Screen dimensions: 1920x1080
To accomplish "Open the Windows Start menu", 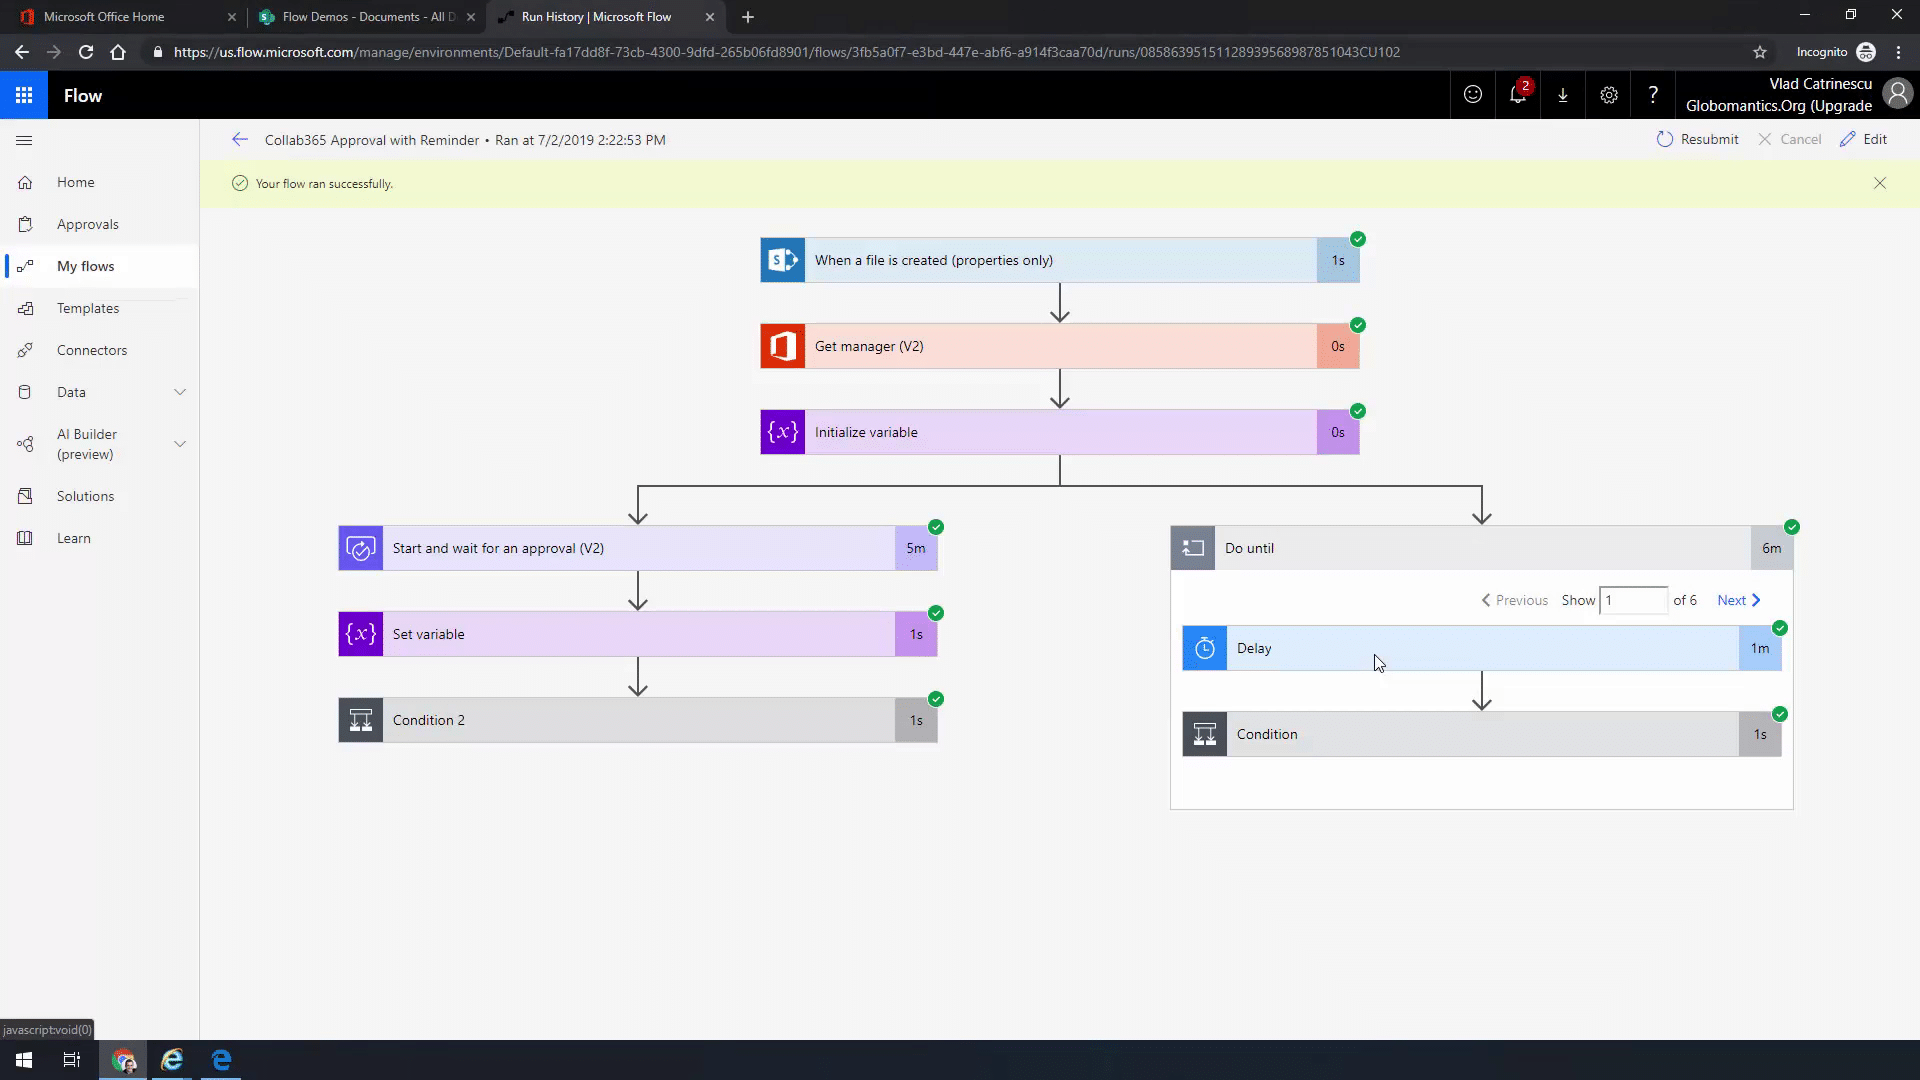I will click(24, 1060).
